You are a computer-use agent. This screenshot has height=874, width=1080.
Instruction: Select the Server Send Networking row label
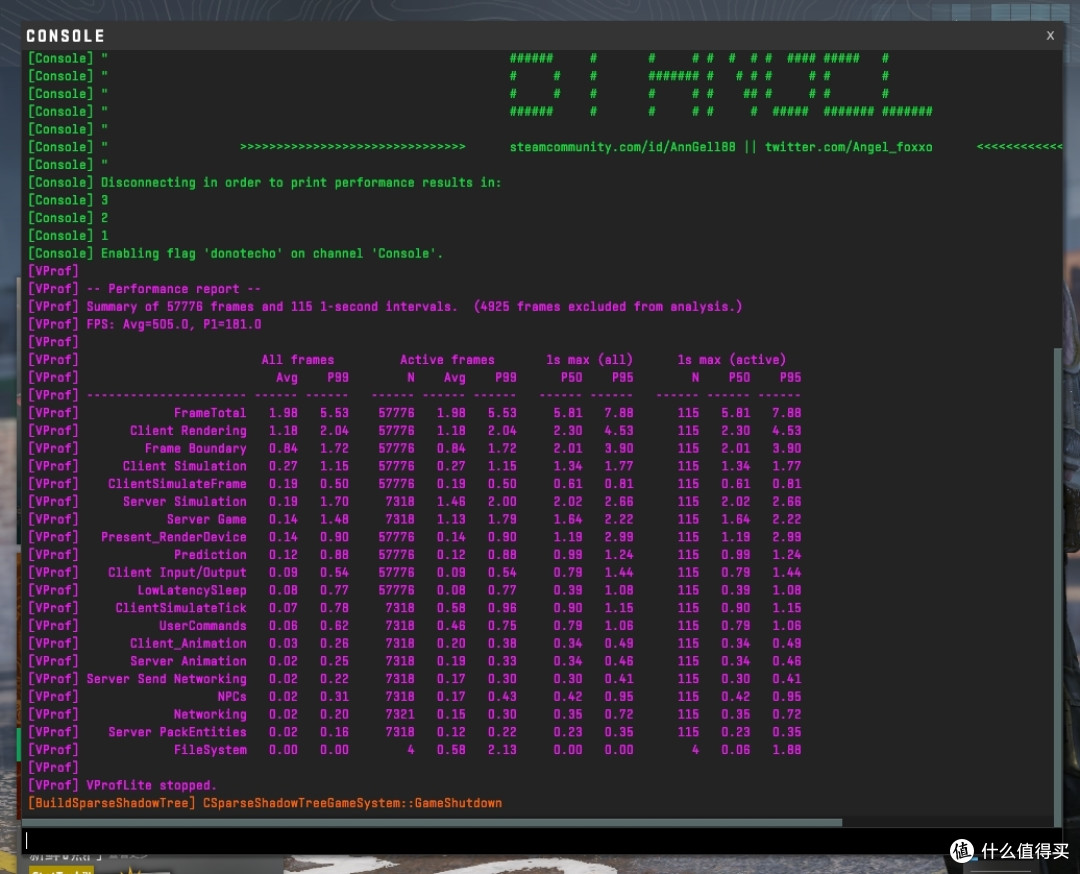(x=166, y=679)
